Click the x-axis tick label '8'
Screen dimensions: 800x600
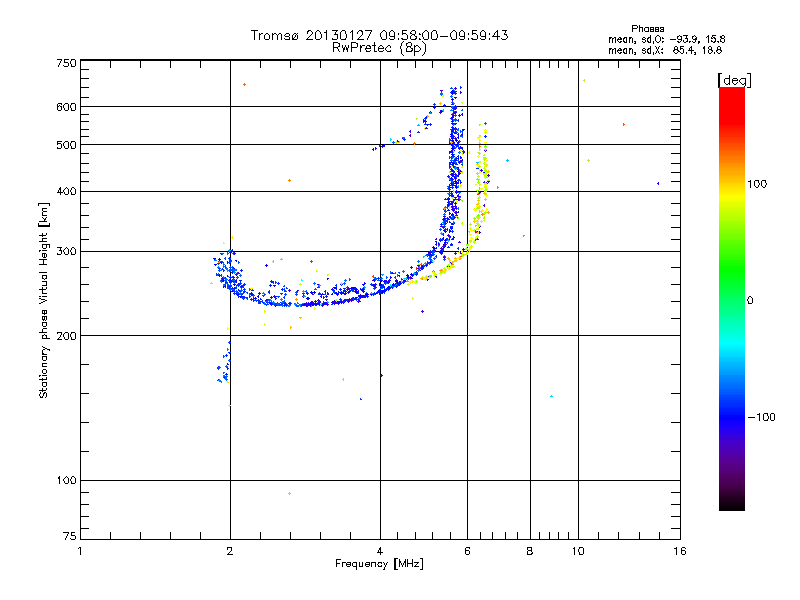pyautogui.click(x=530, y=551)
